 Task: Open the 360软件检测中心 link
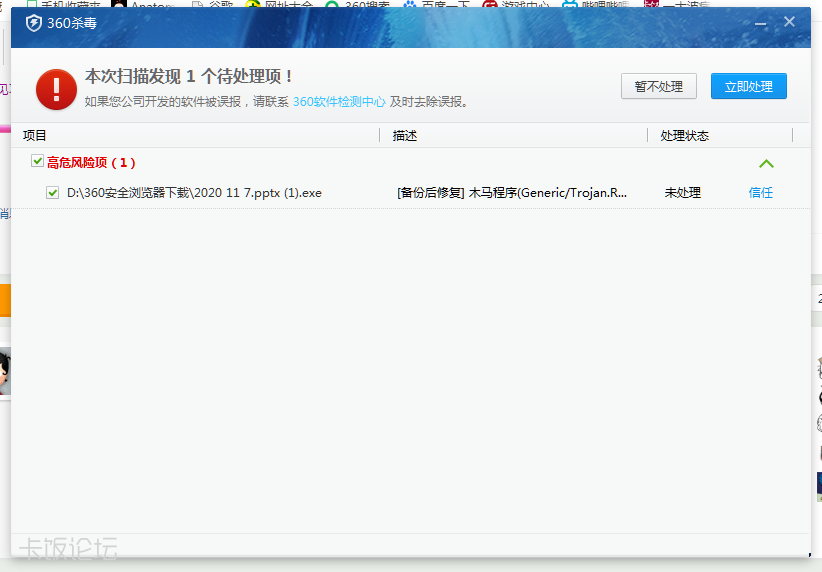point(339,102)
